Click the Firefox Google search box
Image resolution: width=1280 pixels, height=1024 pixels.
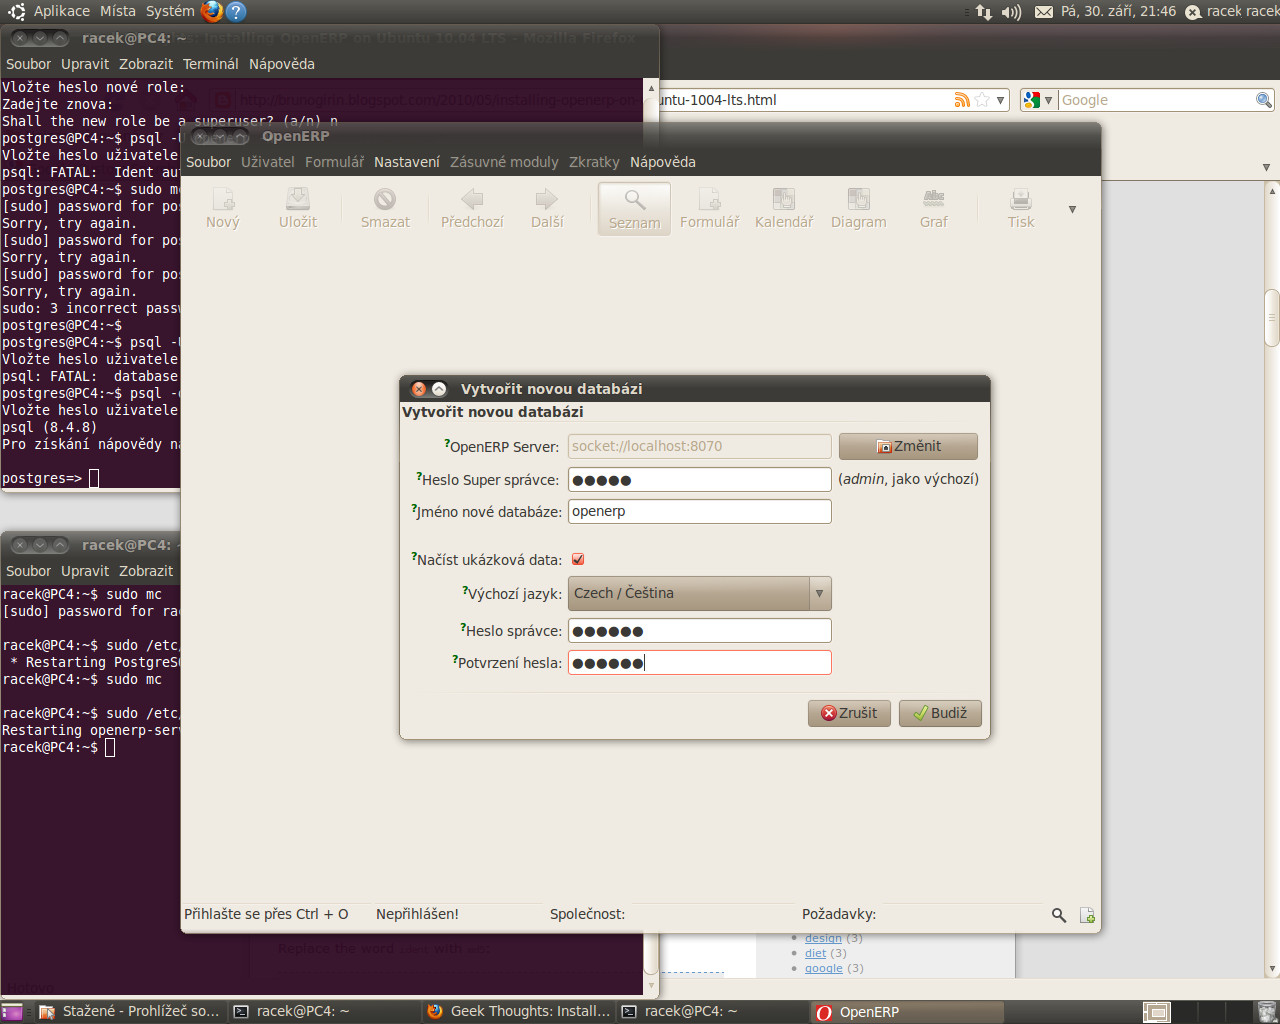pos(1157,100)
